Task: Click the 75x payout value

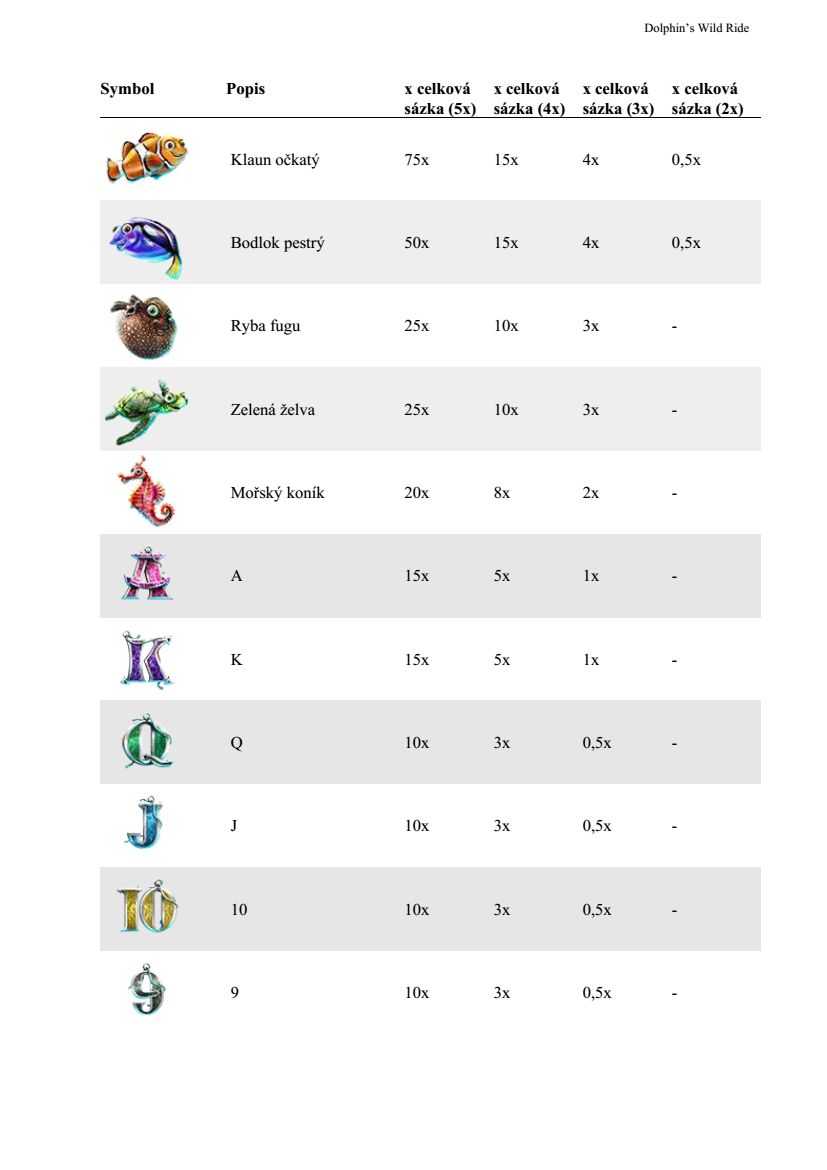Action: coord(417,160)
